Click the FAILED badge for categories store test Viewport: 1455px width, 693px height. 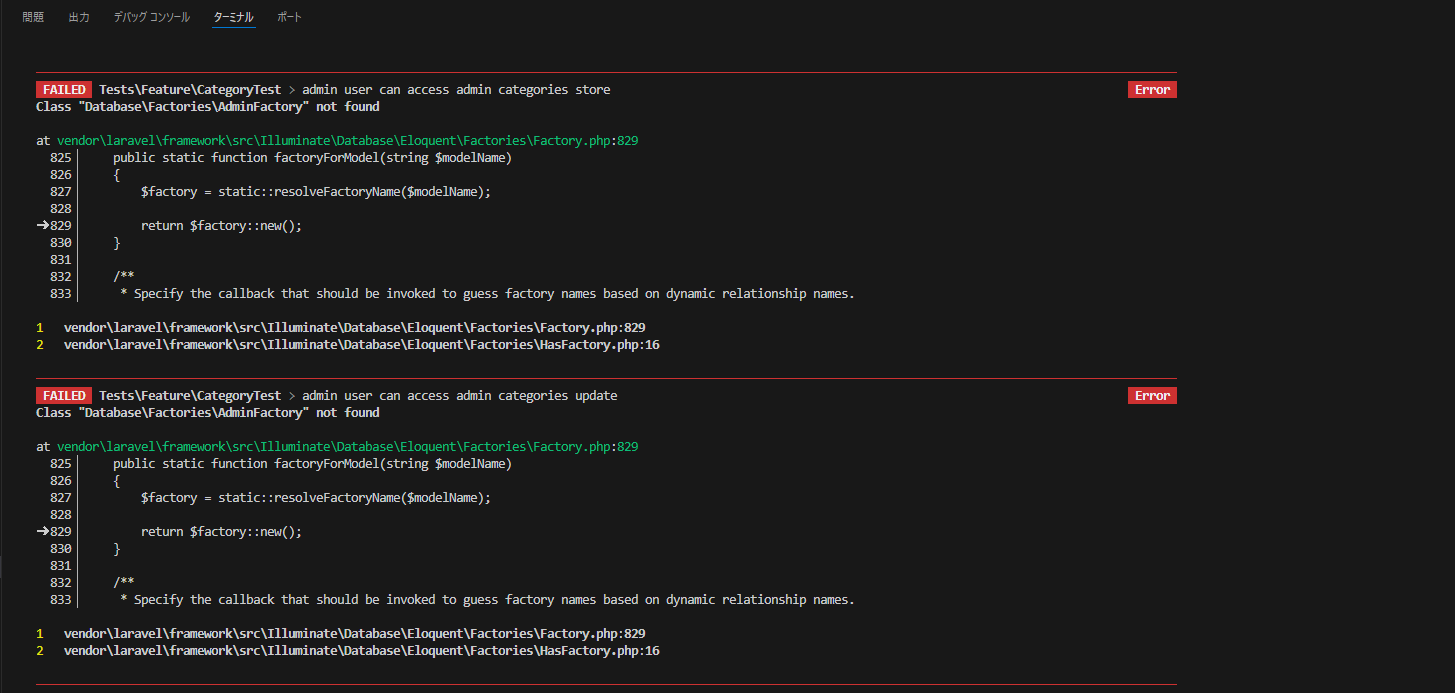coord(64,90)
